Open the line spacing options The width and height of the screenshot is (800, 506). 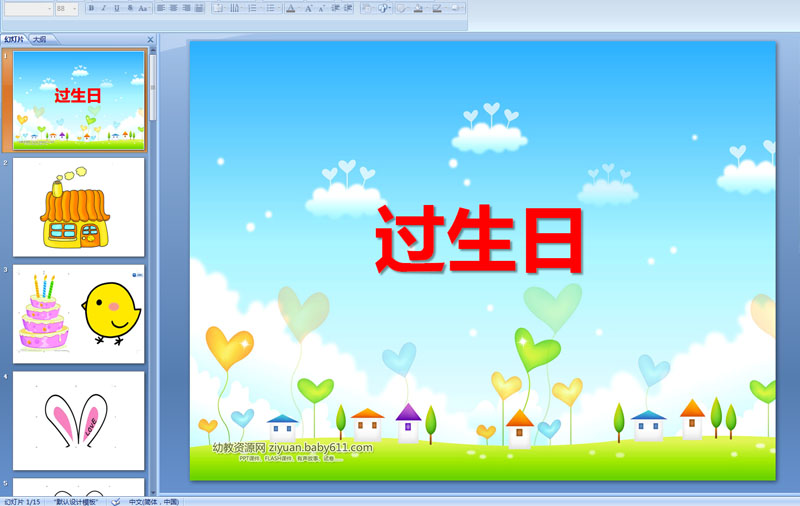click(236, 8)
